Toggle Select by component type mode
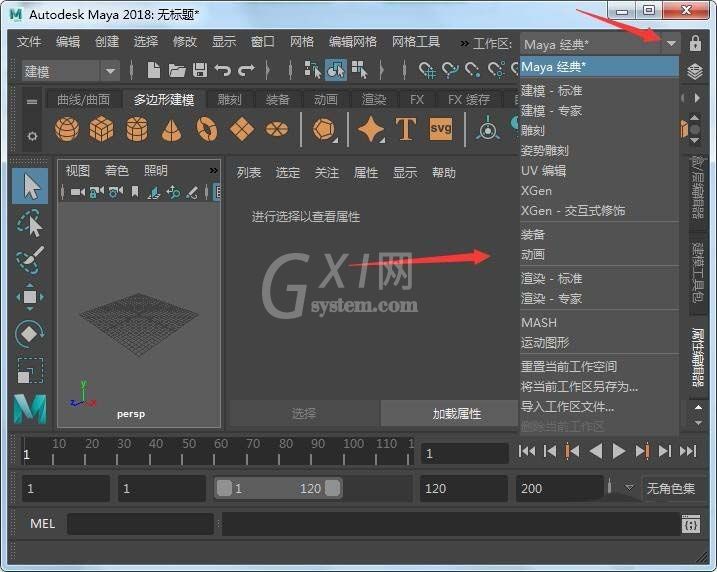717x572 pixels. pyautogui.click(x=359, y=70)
